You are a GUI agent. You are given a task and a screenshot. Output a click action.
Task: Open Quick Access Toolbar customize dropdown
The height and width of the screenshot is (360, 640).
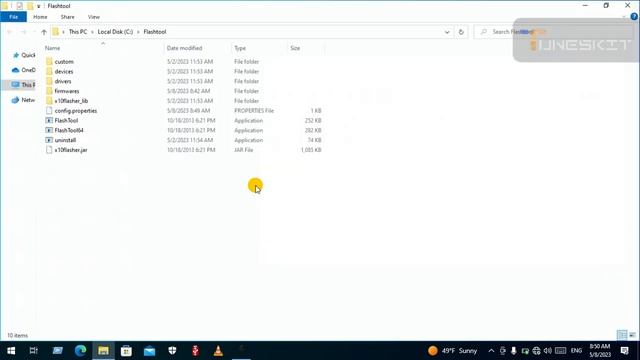coord(39,6)
